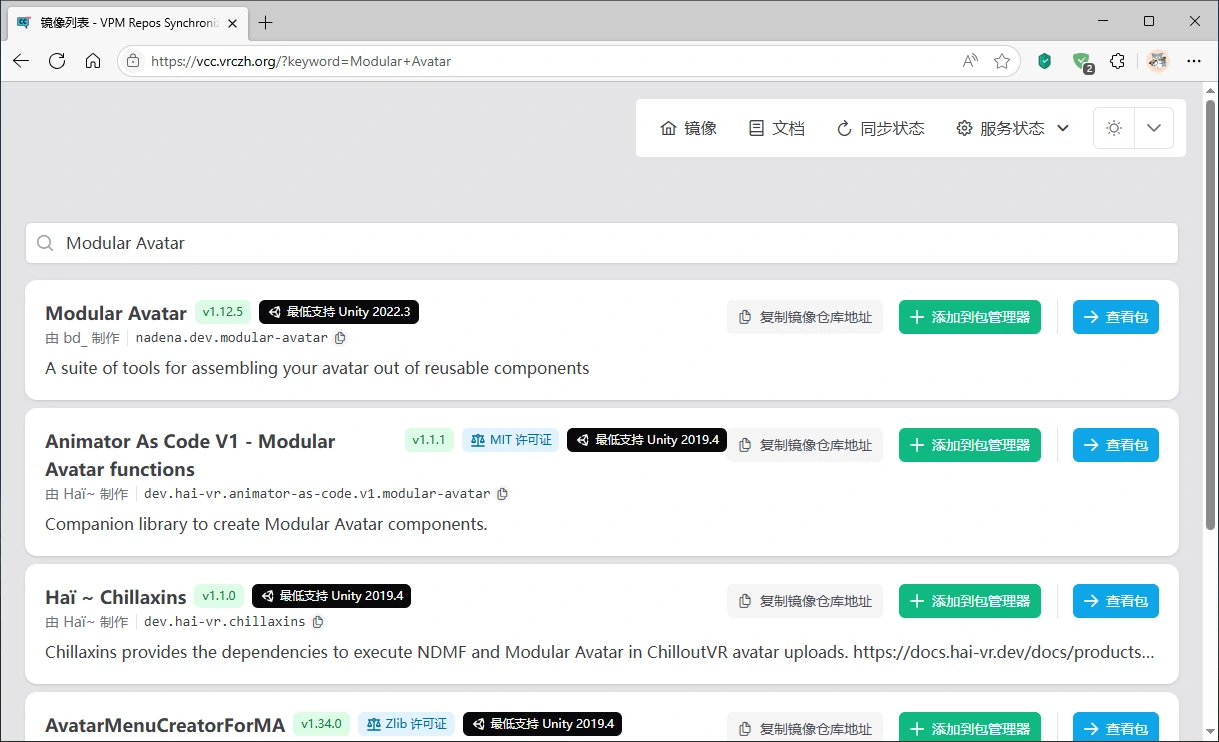
Task: Open the browser settings ellipsis menu
Action: [1194, 61]
